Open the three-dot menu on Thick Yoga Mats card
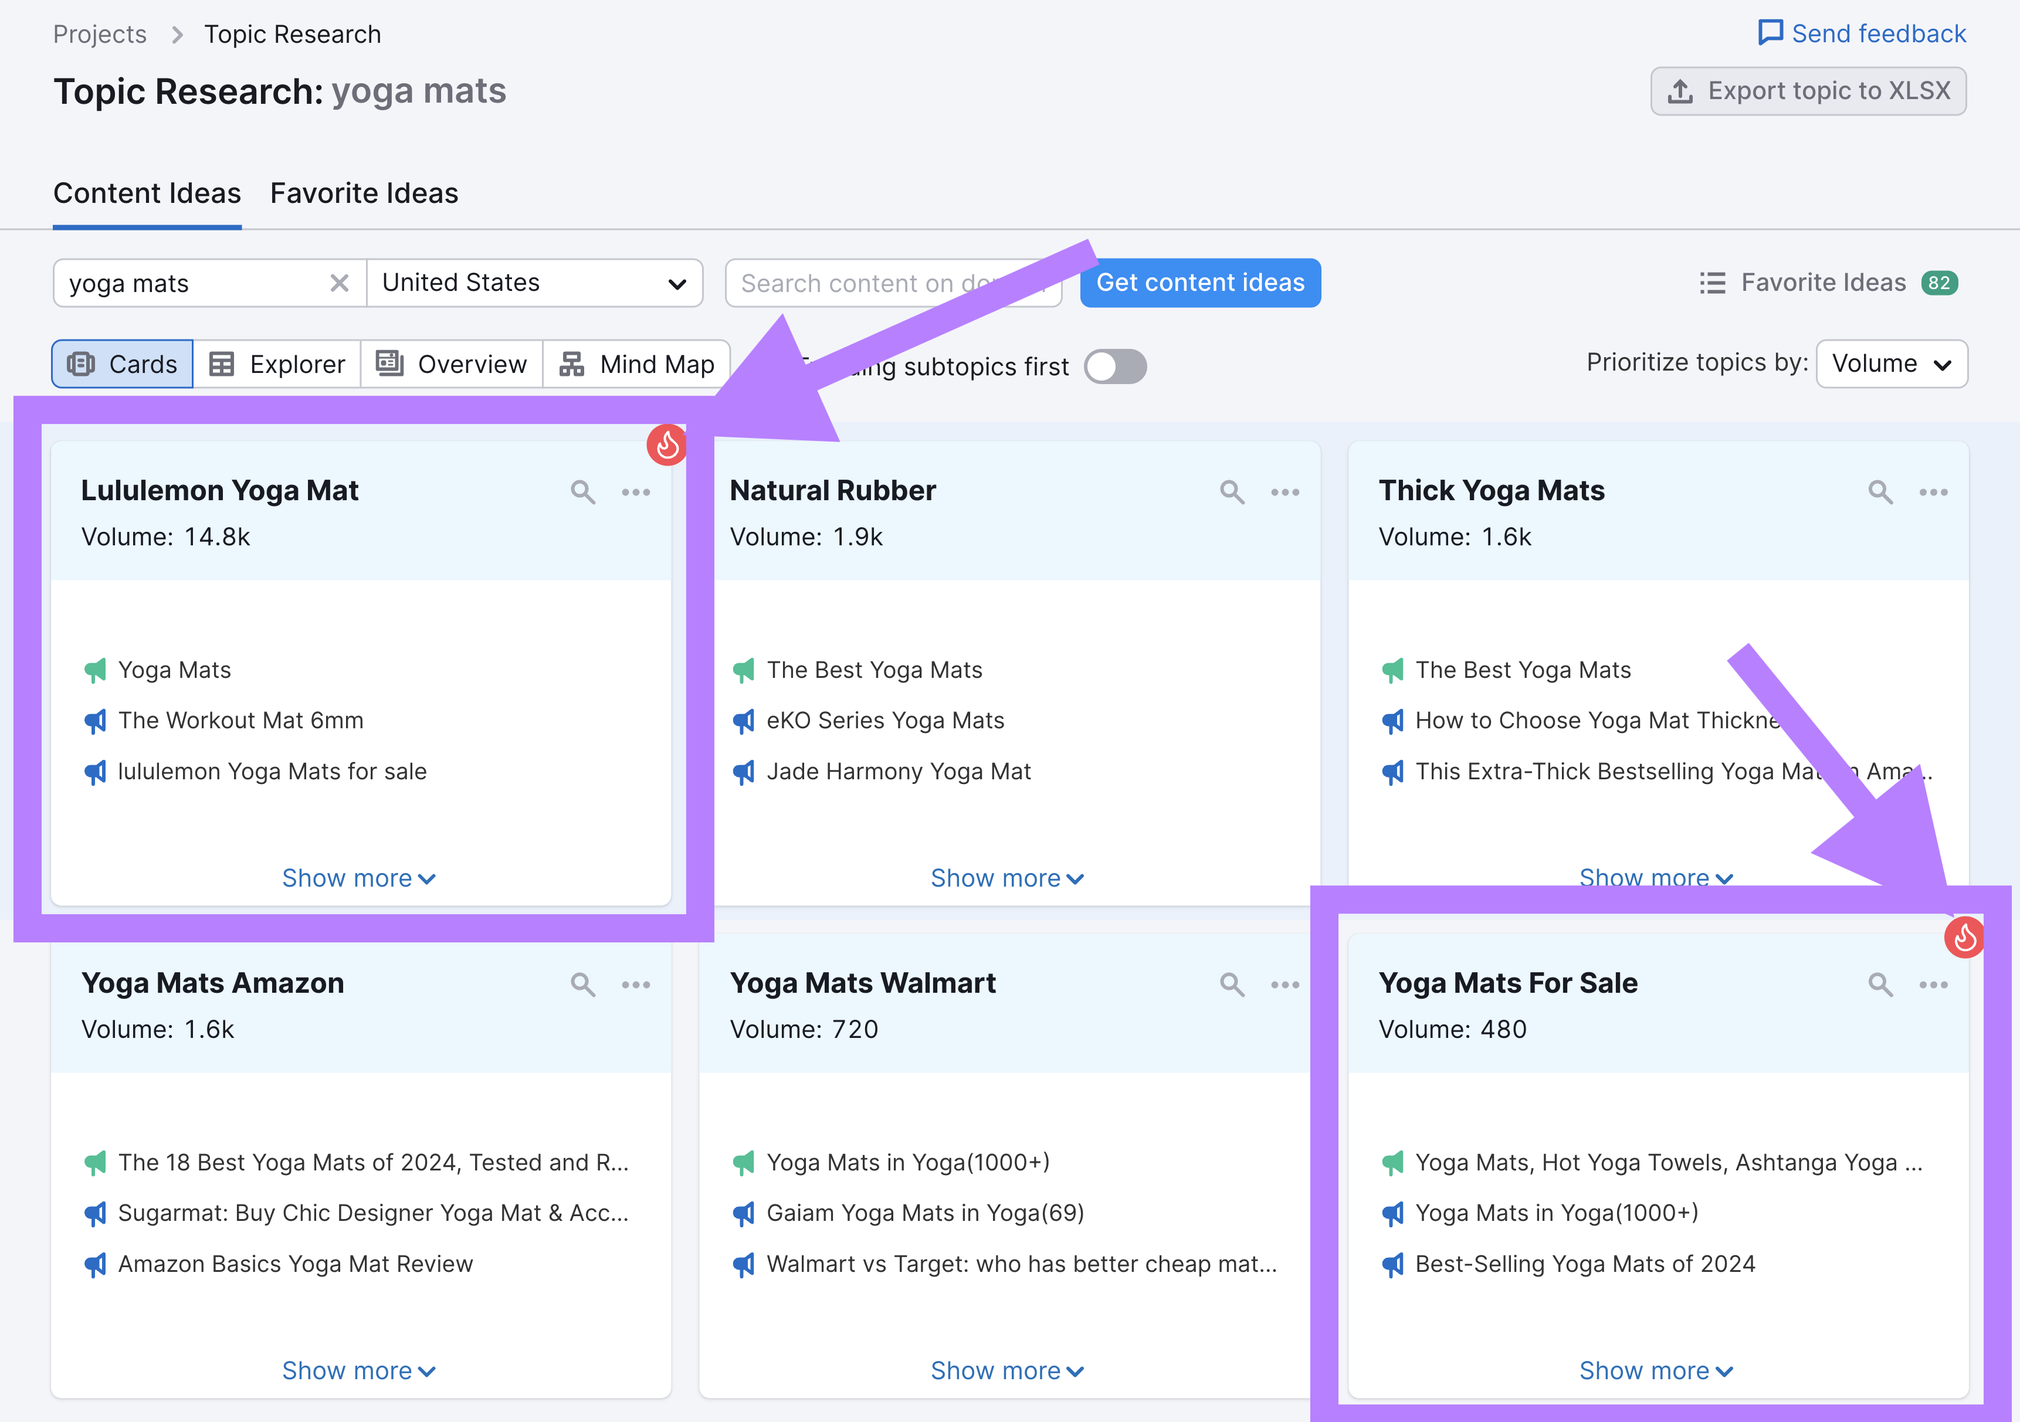This screenshot has width=2020, height=1422. 1933,491
